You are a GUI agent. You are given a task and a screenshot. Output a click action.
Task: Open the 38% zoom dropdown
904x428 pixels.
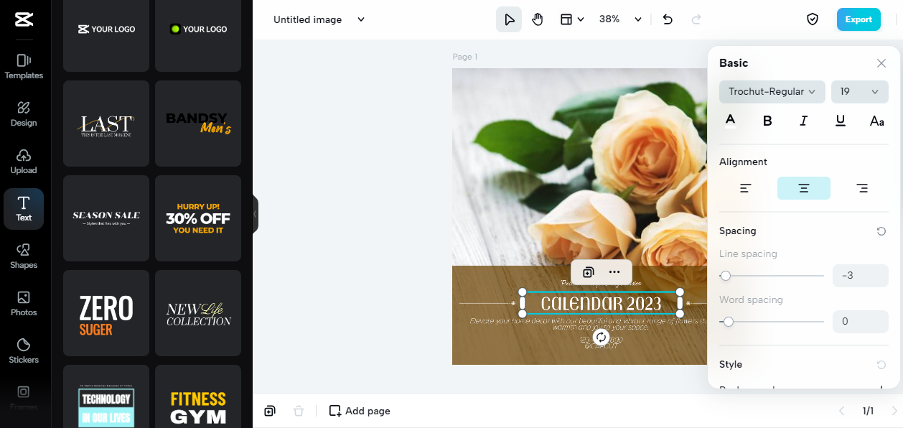click(x=620, y=19)
